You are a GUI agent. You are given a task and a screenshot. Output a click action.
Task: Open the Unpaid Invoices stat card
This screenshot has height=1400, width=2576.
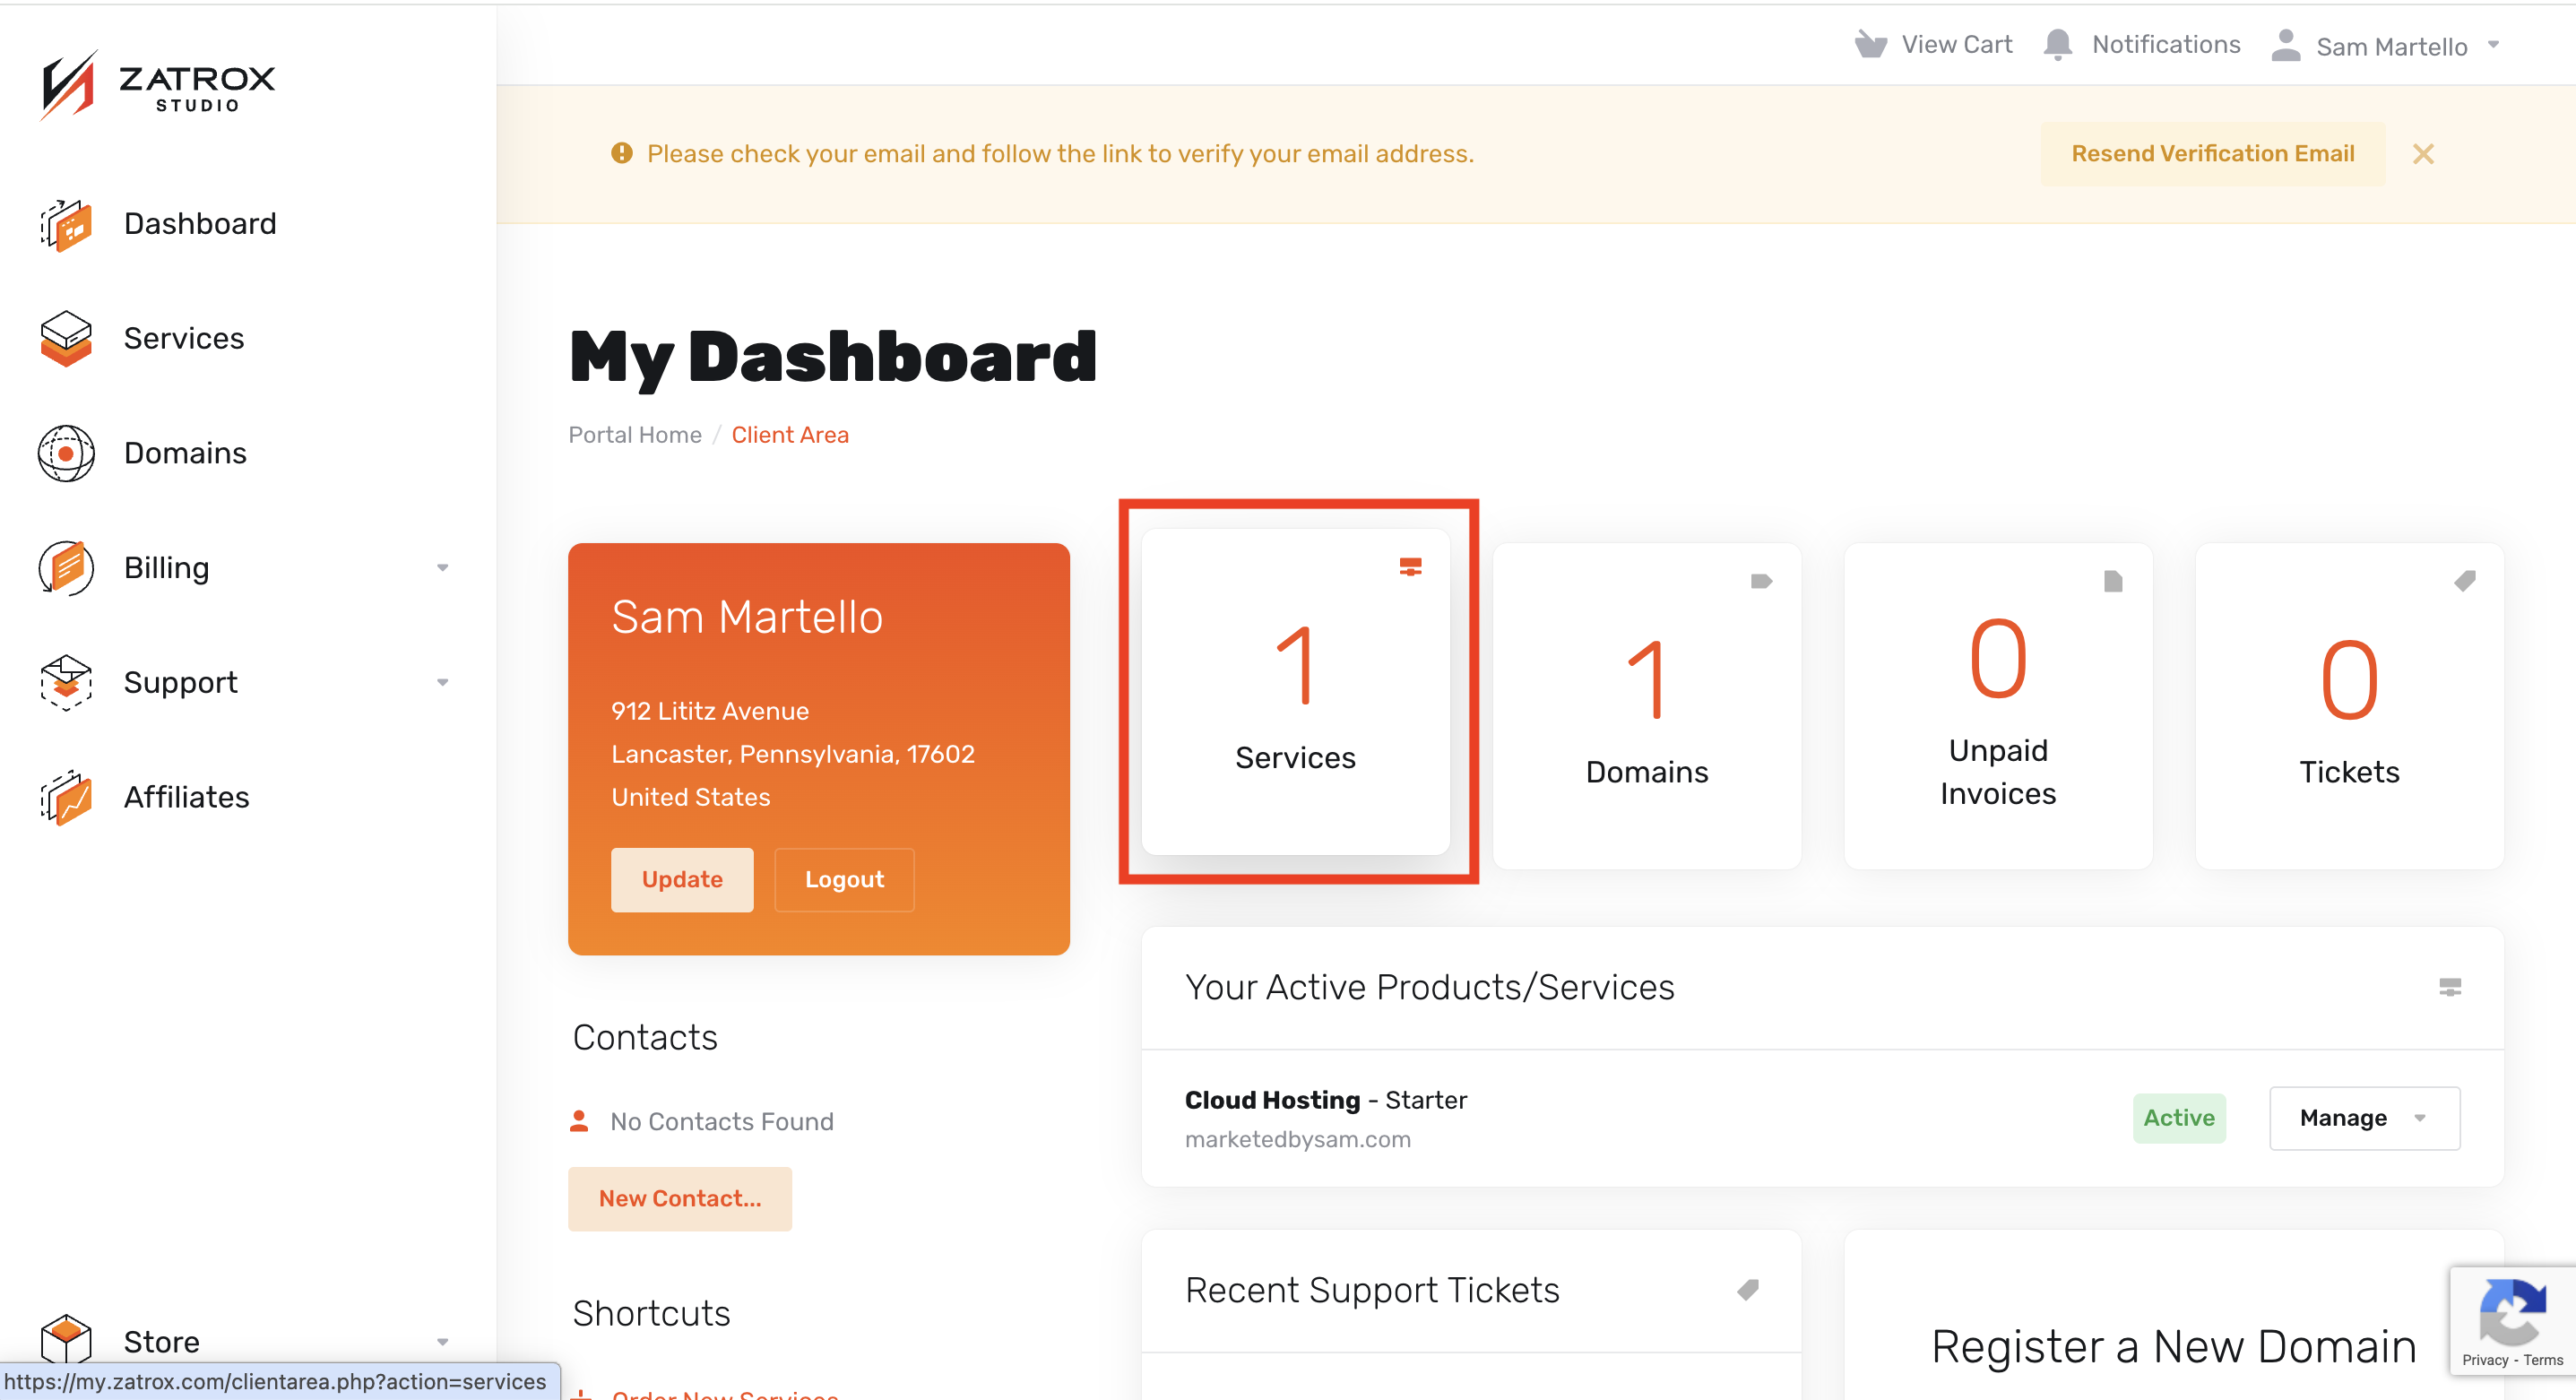(1998, 705)
